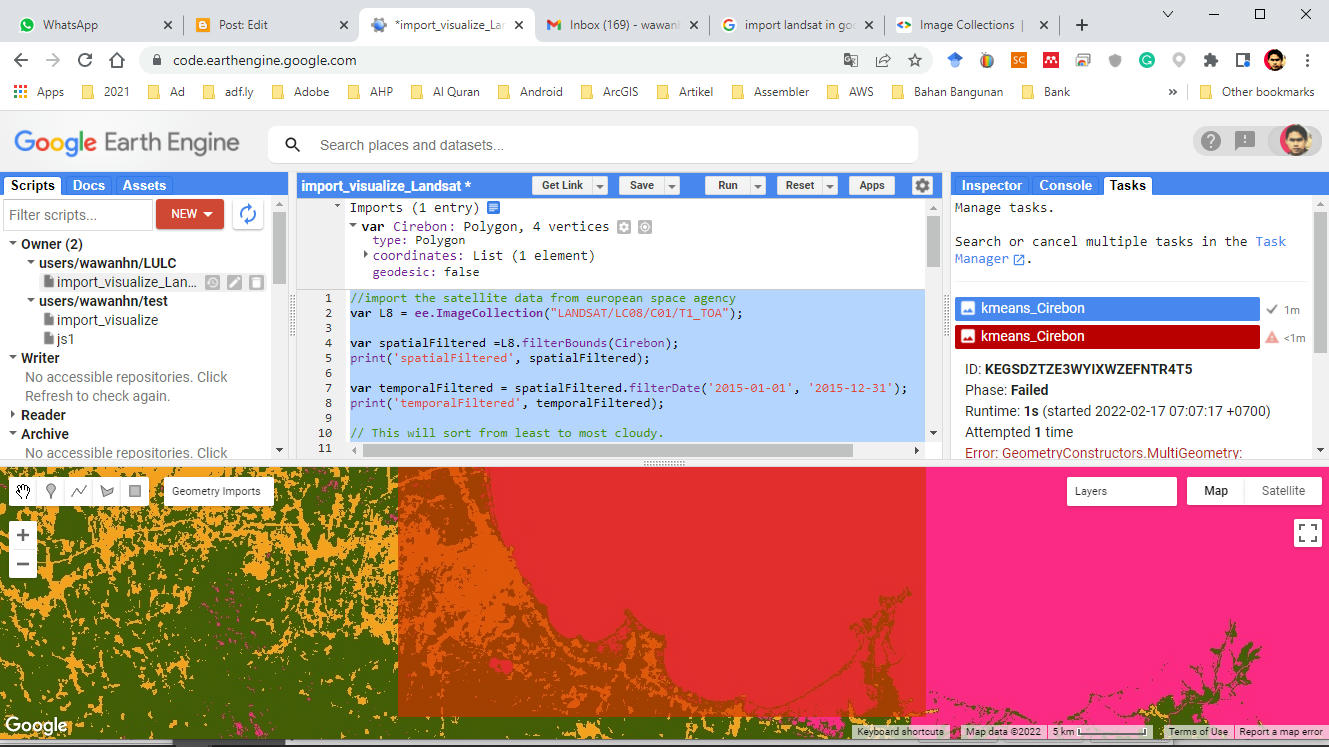Open Earth Engine user account avatar
This screenshot has width=1329, height=747.
(1295, 140)
